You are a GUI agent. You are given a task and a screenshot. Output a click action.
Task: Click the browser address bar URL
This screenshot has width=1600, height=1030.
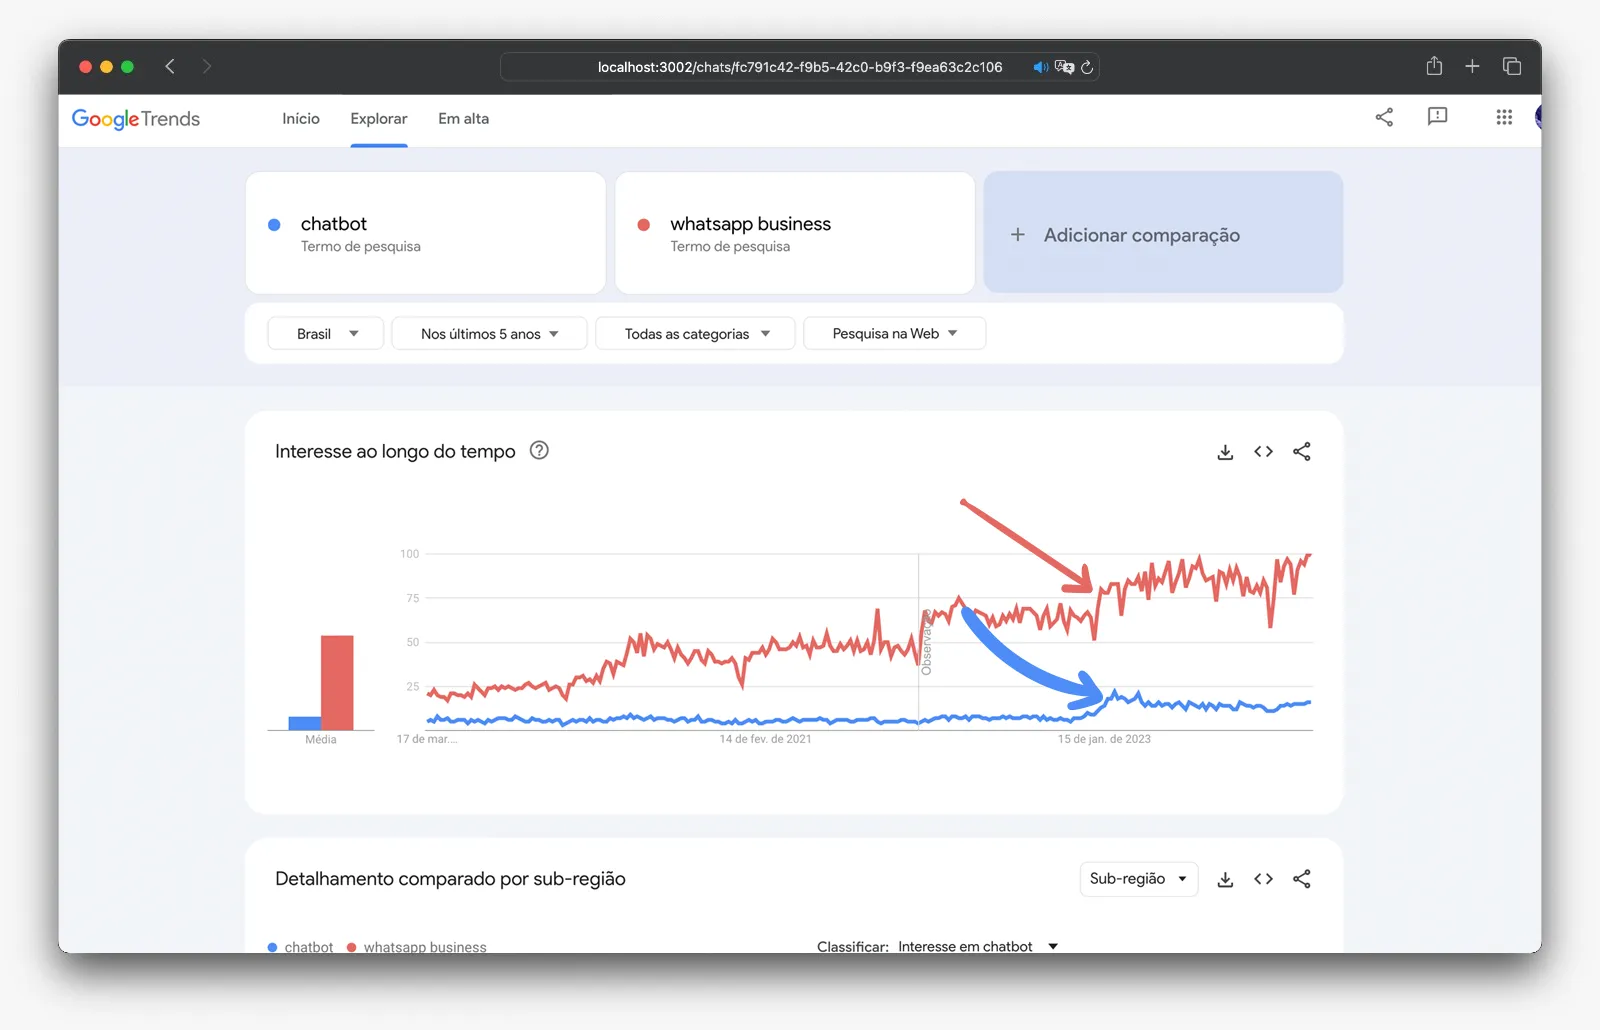800,67
